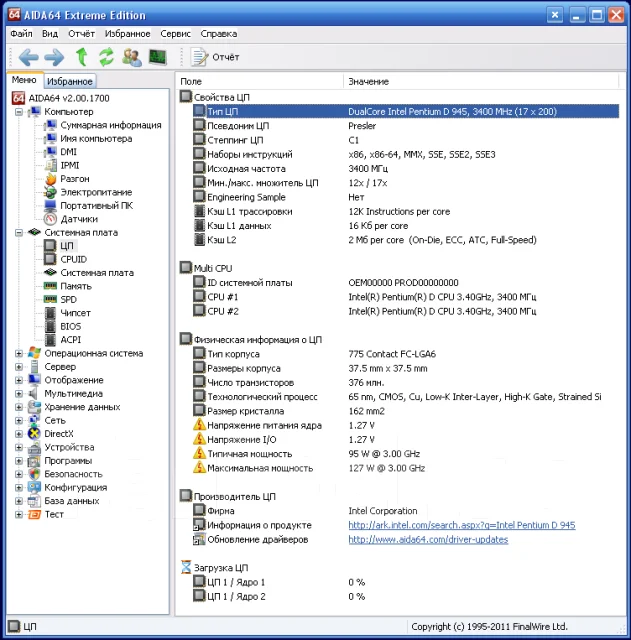
Task: Expand the Отображение tree node
Action: click(x=19, y=380)
